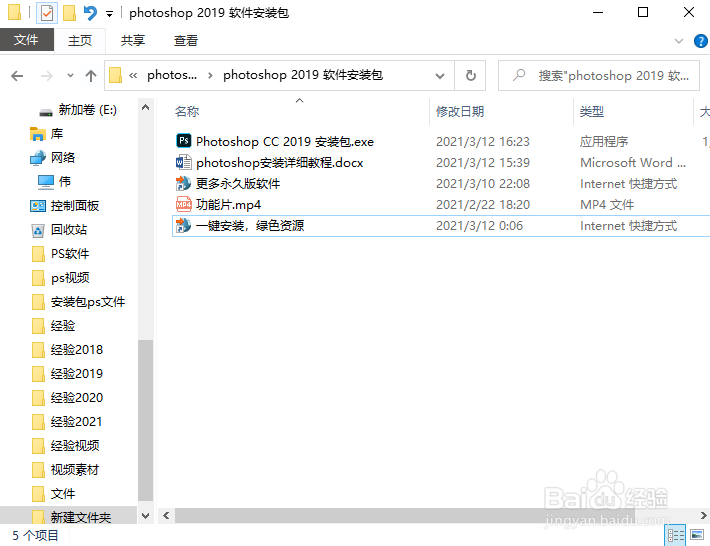The image size is (710, 546).
Task: Open the 文件 menu
Action: point(26,40)
